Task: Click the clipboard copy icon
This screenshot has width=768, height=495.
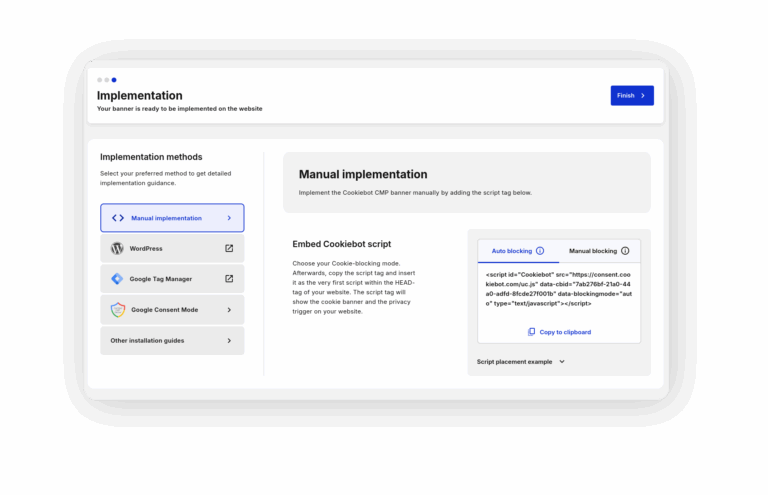Action: pyautogui.click(x=531, y=332)
